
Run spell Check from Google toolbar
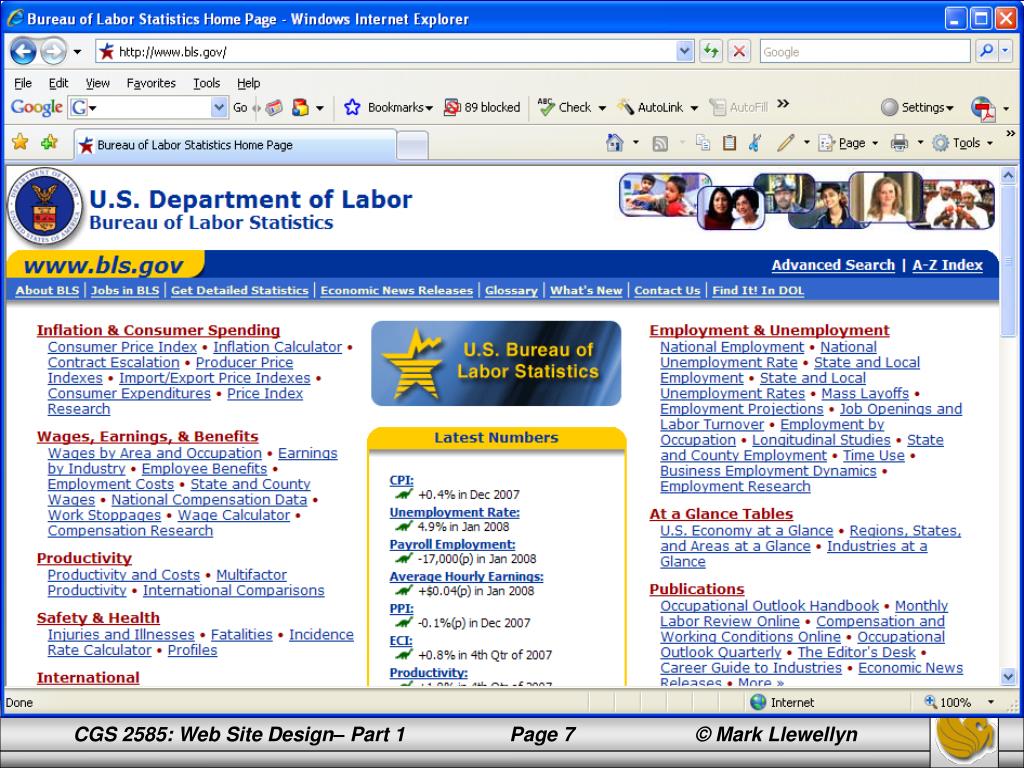point(565,107)
